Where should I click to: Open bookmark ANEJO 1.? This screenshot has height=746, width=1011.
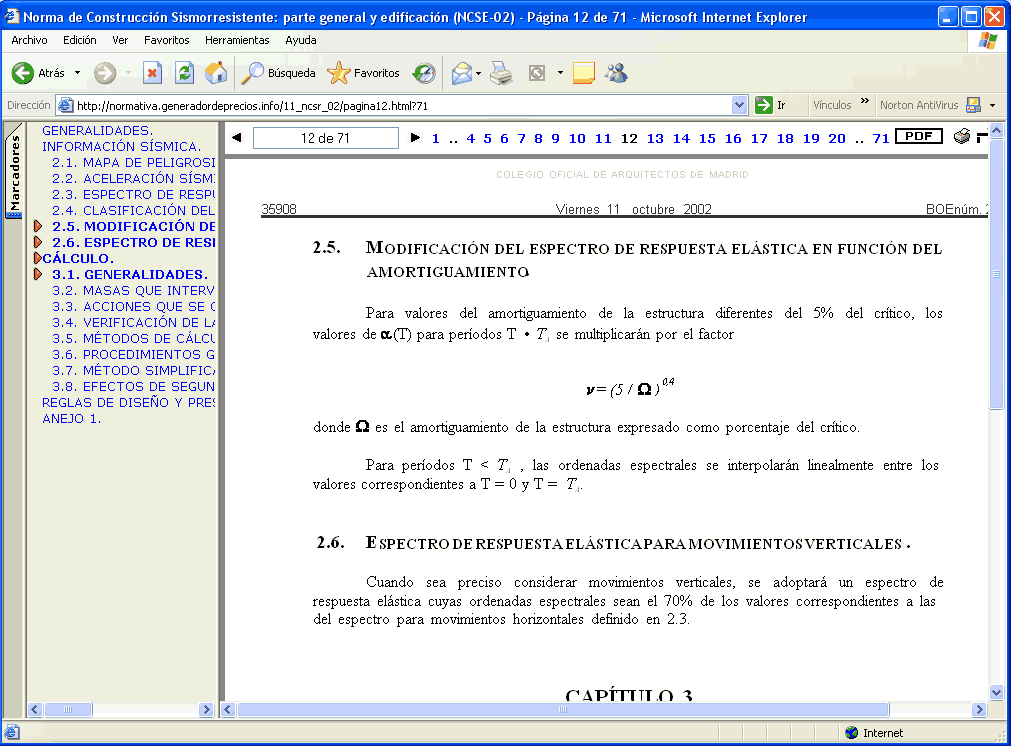tap(71, 418)
